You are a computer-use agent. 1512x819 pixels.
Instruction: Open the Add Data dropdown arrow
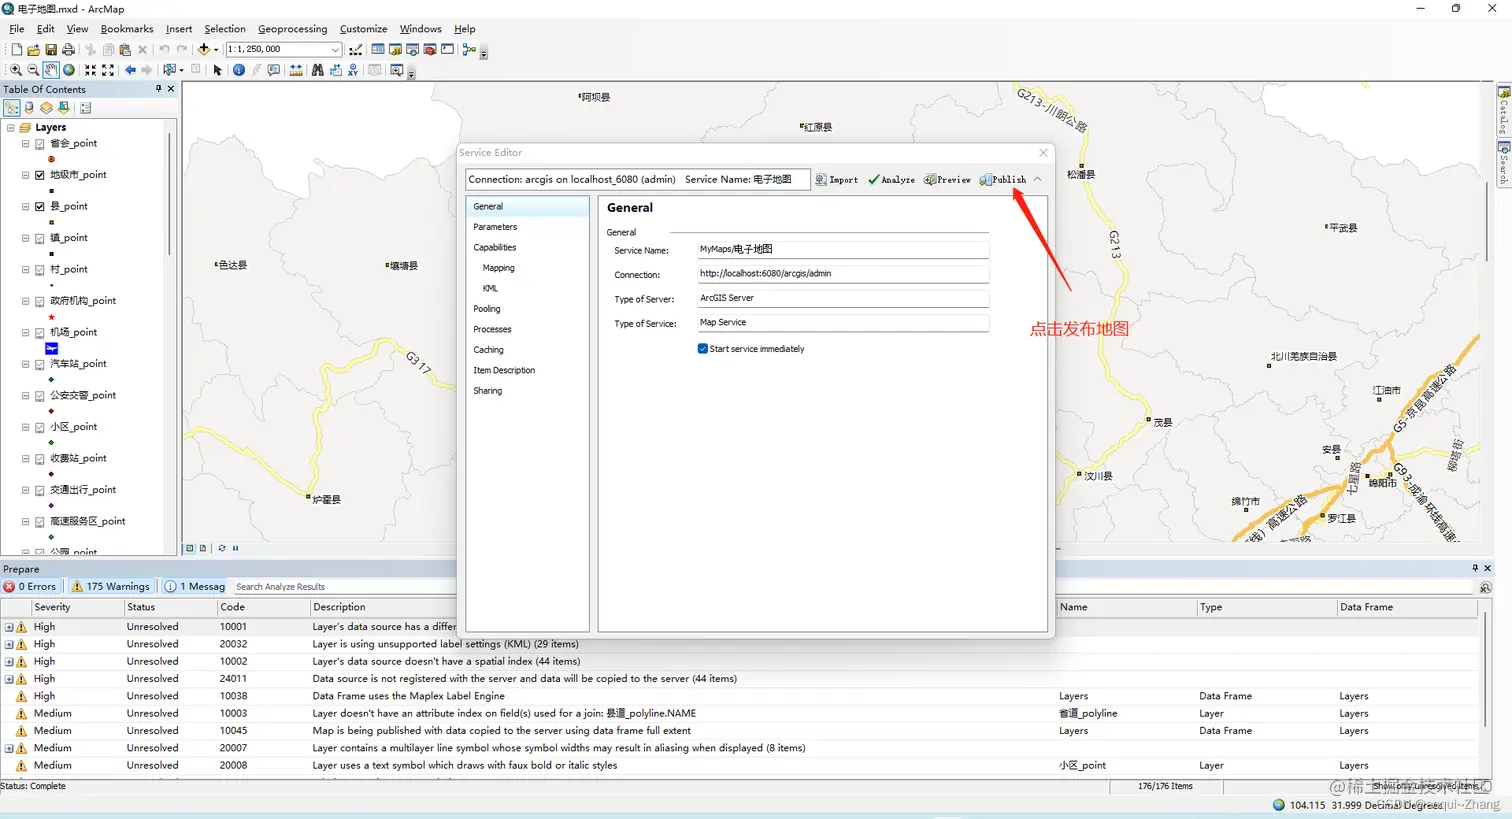point(216,50)
